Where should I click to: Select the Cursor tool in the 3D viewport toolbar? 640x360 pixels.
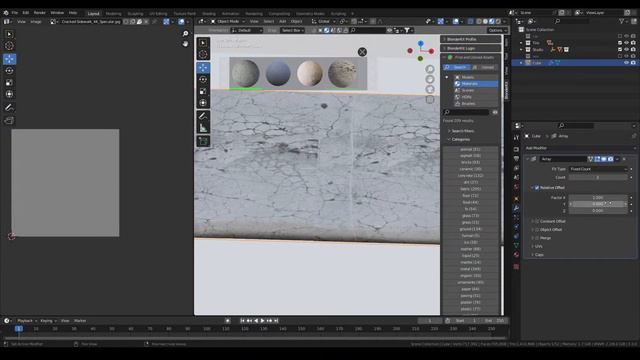(x=203, y=54)
